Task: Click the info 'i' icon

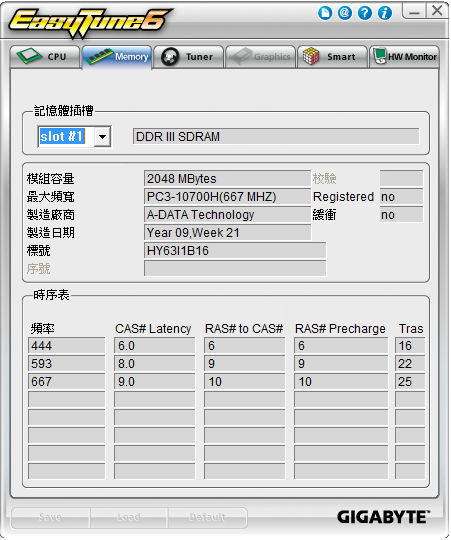Action: [385, 13]
